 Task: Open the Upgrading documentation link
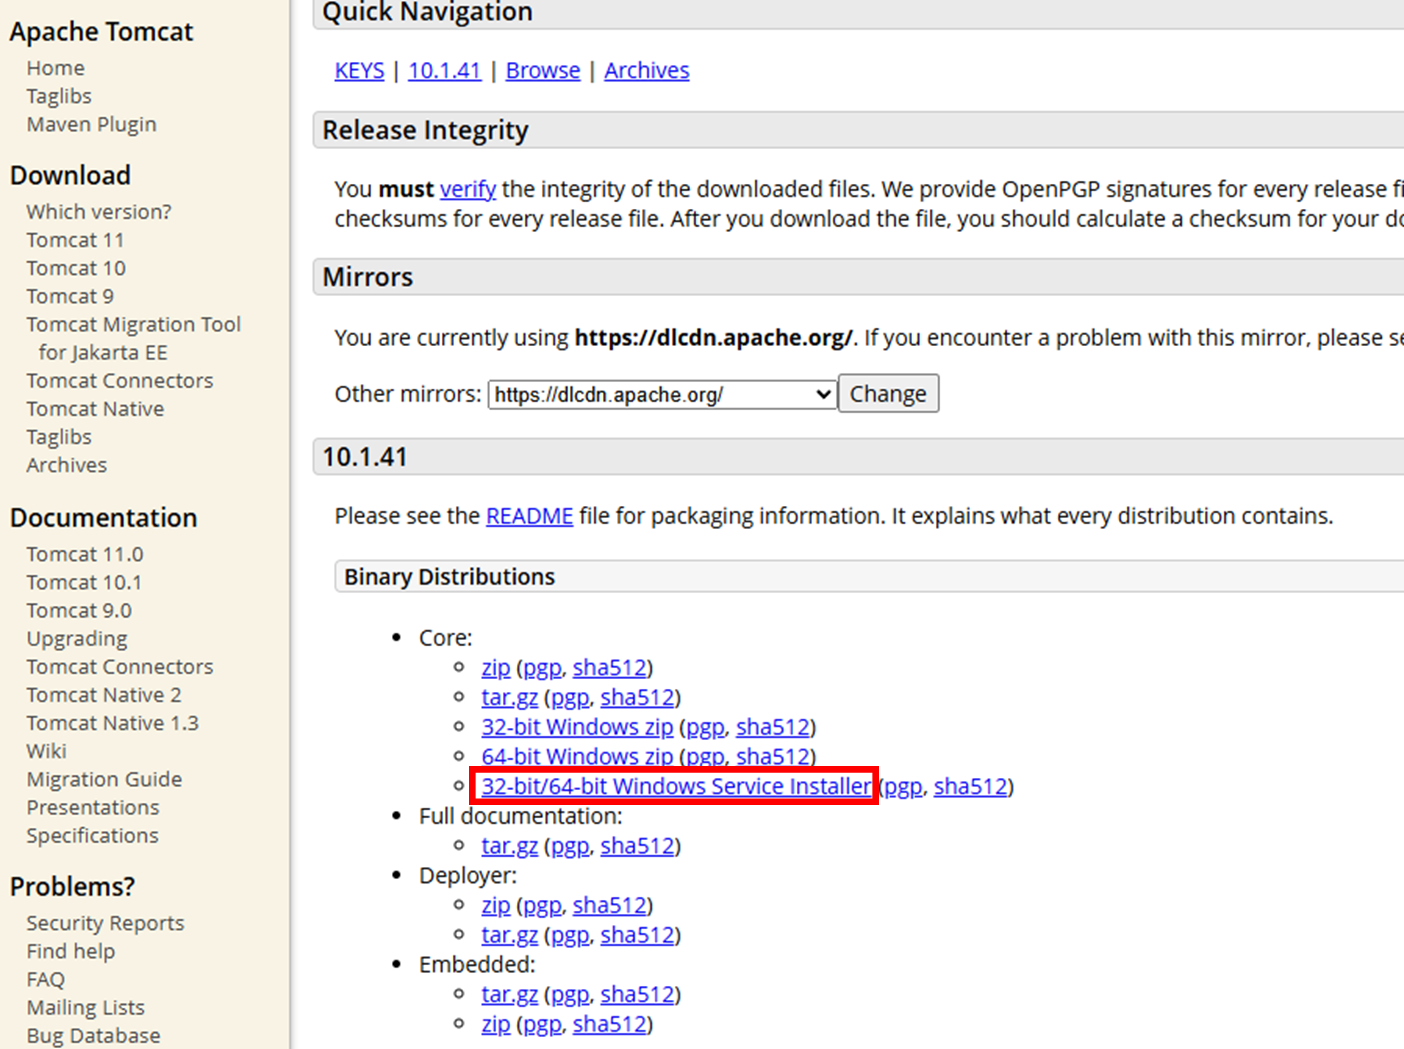(77, 638)
